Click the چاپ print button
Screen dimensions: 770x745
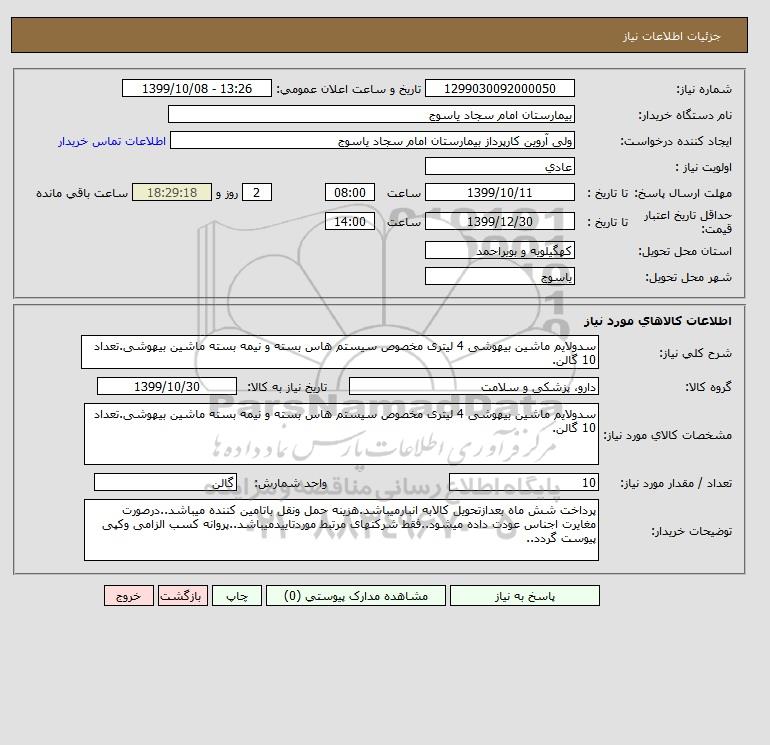tap(237, 596)
